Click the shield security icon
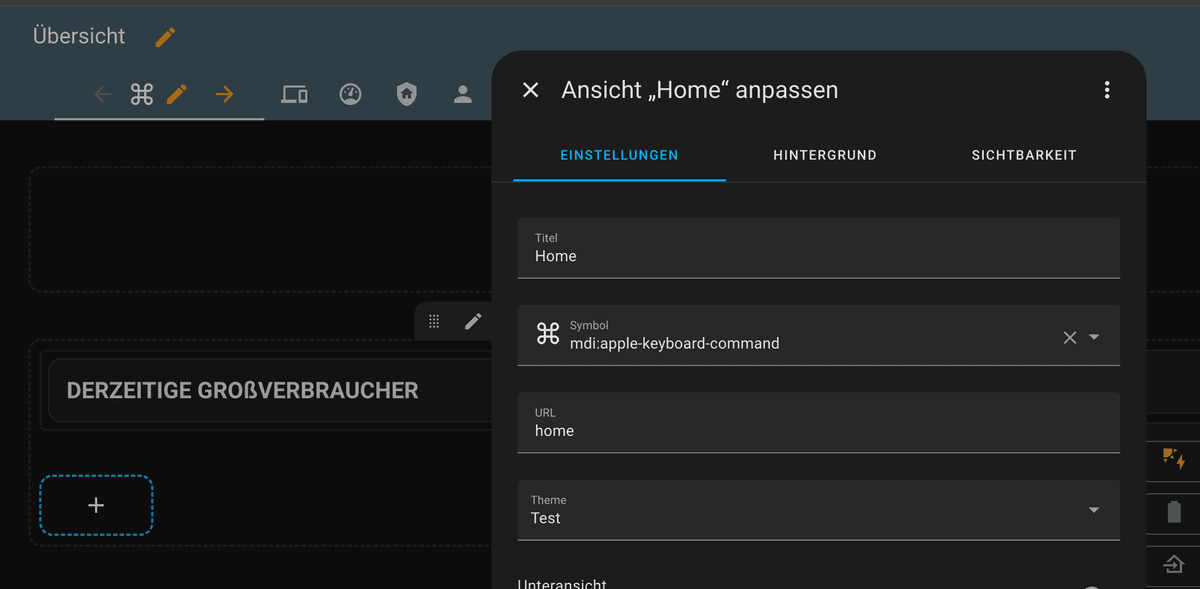 pyautogui.click(x=406, y=93)
